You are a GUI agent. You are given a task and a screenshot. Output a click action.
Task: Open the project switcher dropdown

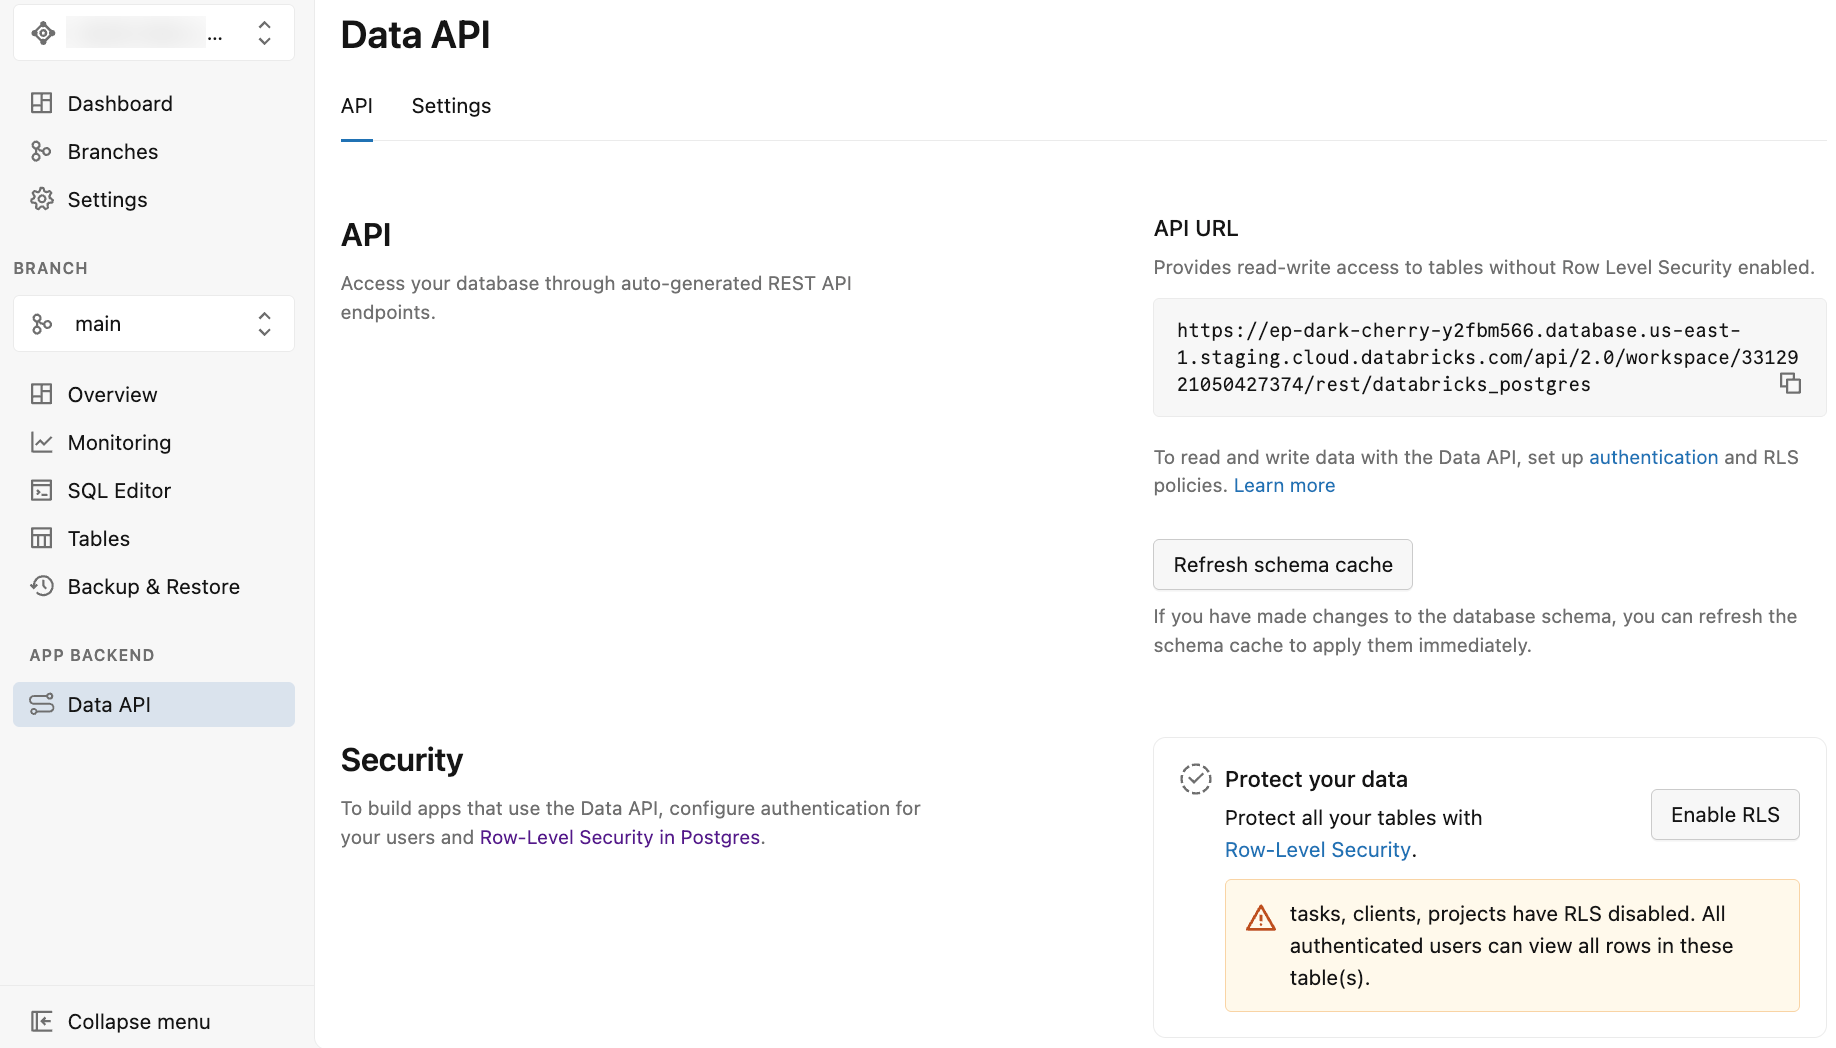coord(263,32)
